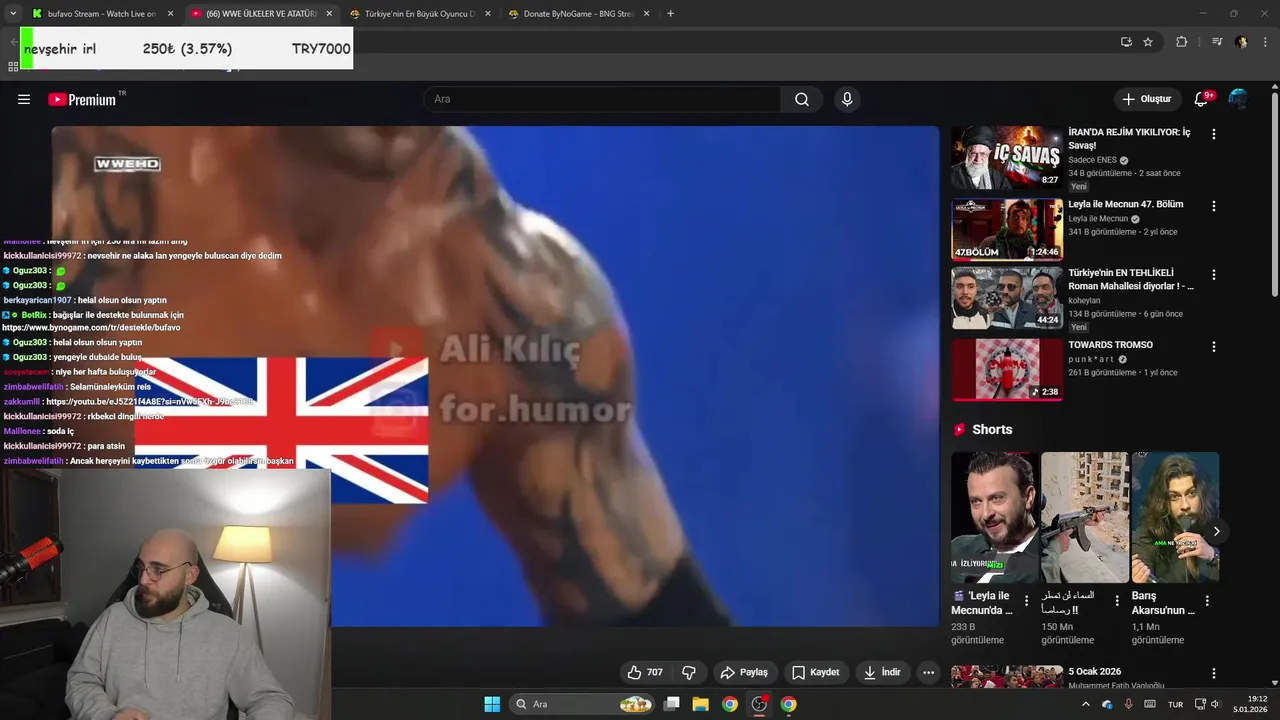Screen dimensions: 1280x720
Task: Like the video with thumbs up 707
Action: (x=645, y=672)
